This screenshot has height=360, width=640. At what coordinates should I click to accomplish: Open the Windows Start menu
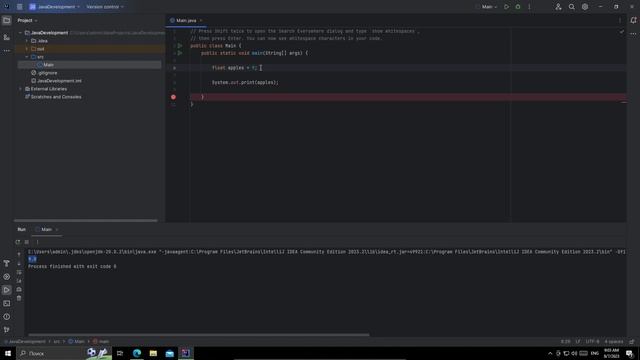tap(8, 353)
